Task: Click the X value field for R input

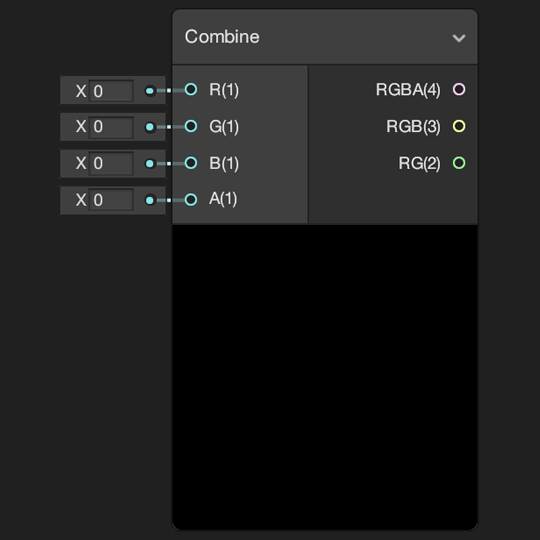Action: click(x=111, y=91)
